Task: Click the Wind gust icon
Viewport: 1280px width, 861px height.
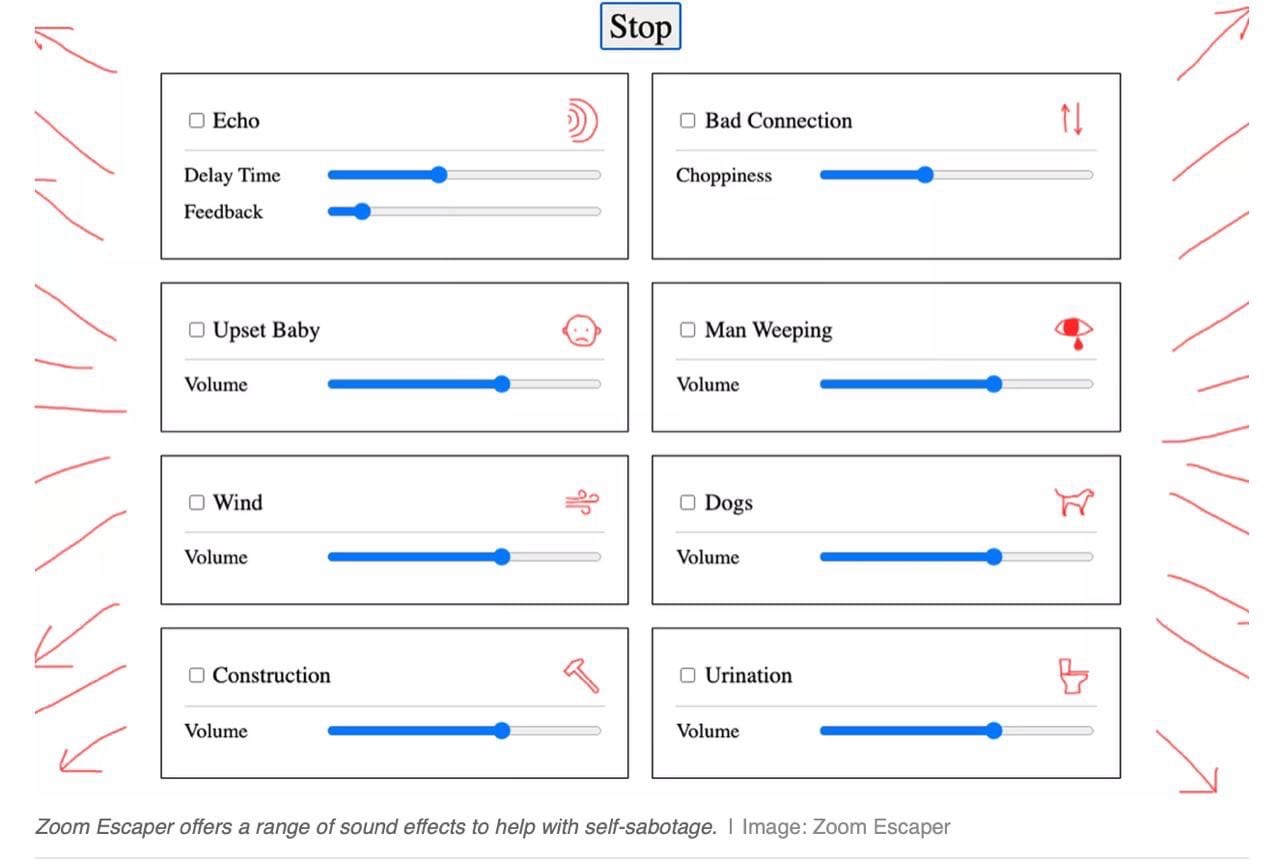Action: [581, 503]
